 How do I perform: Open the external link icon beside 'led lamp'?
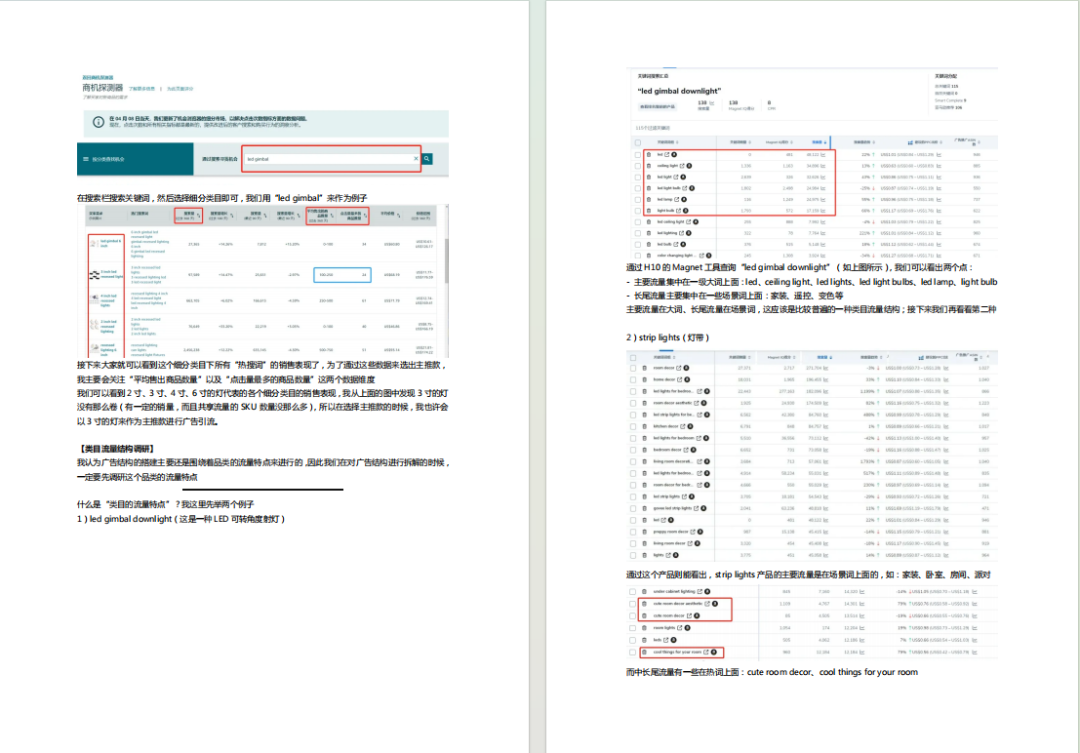click(676, 199)
